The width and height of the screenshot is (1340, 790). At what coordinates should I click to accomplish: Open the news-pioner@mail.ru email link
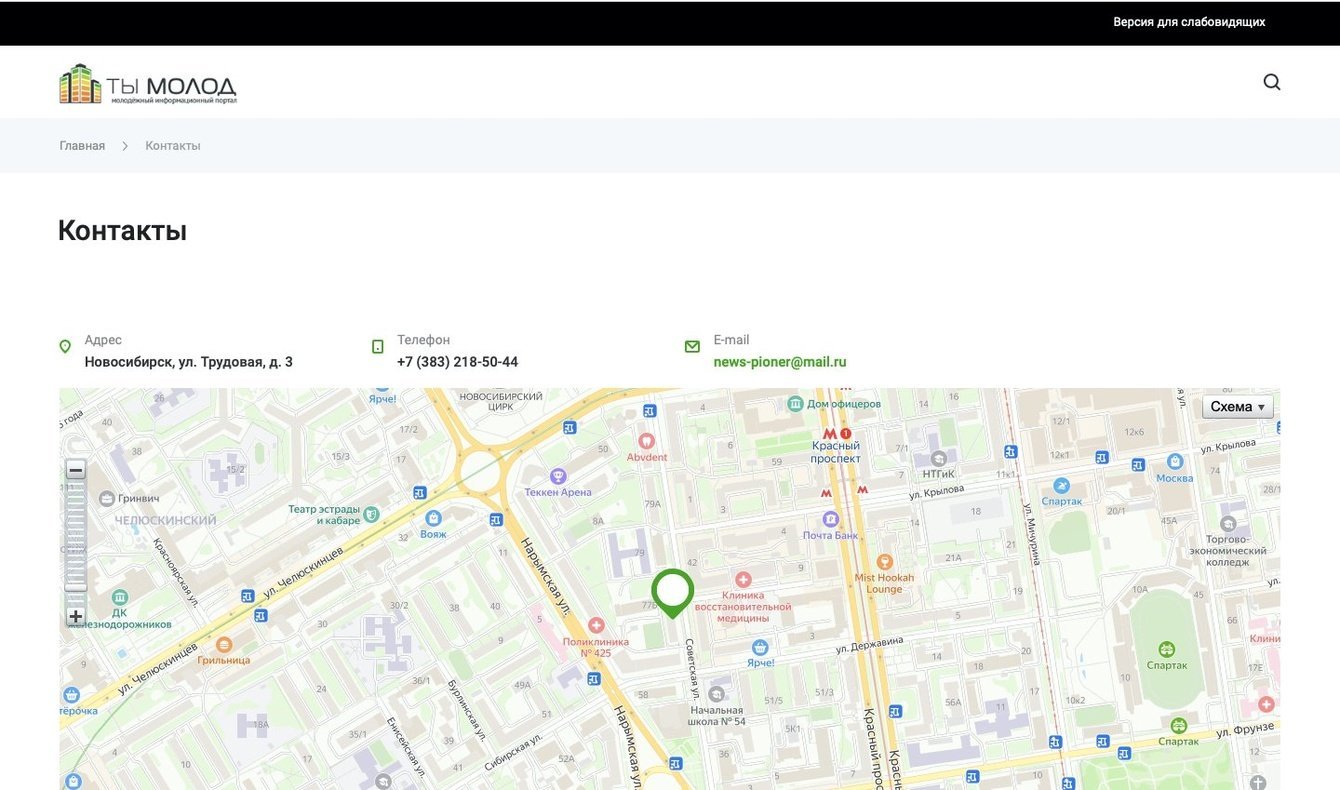coord(780,362)
